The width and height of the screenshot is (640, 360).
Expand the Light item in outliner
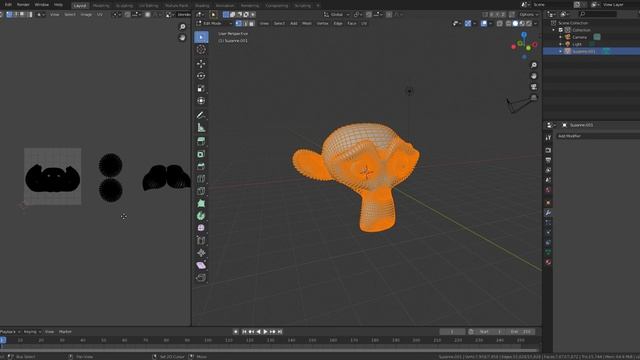pos(560,44)
